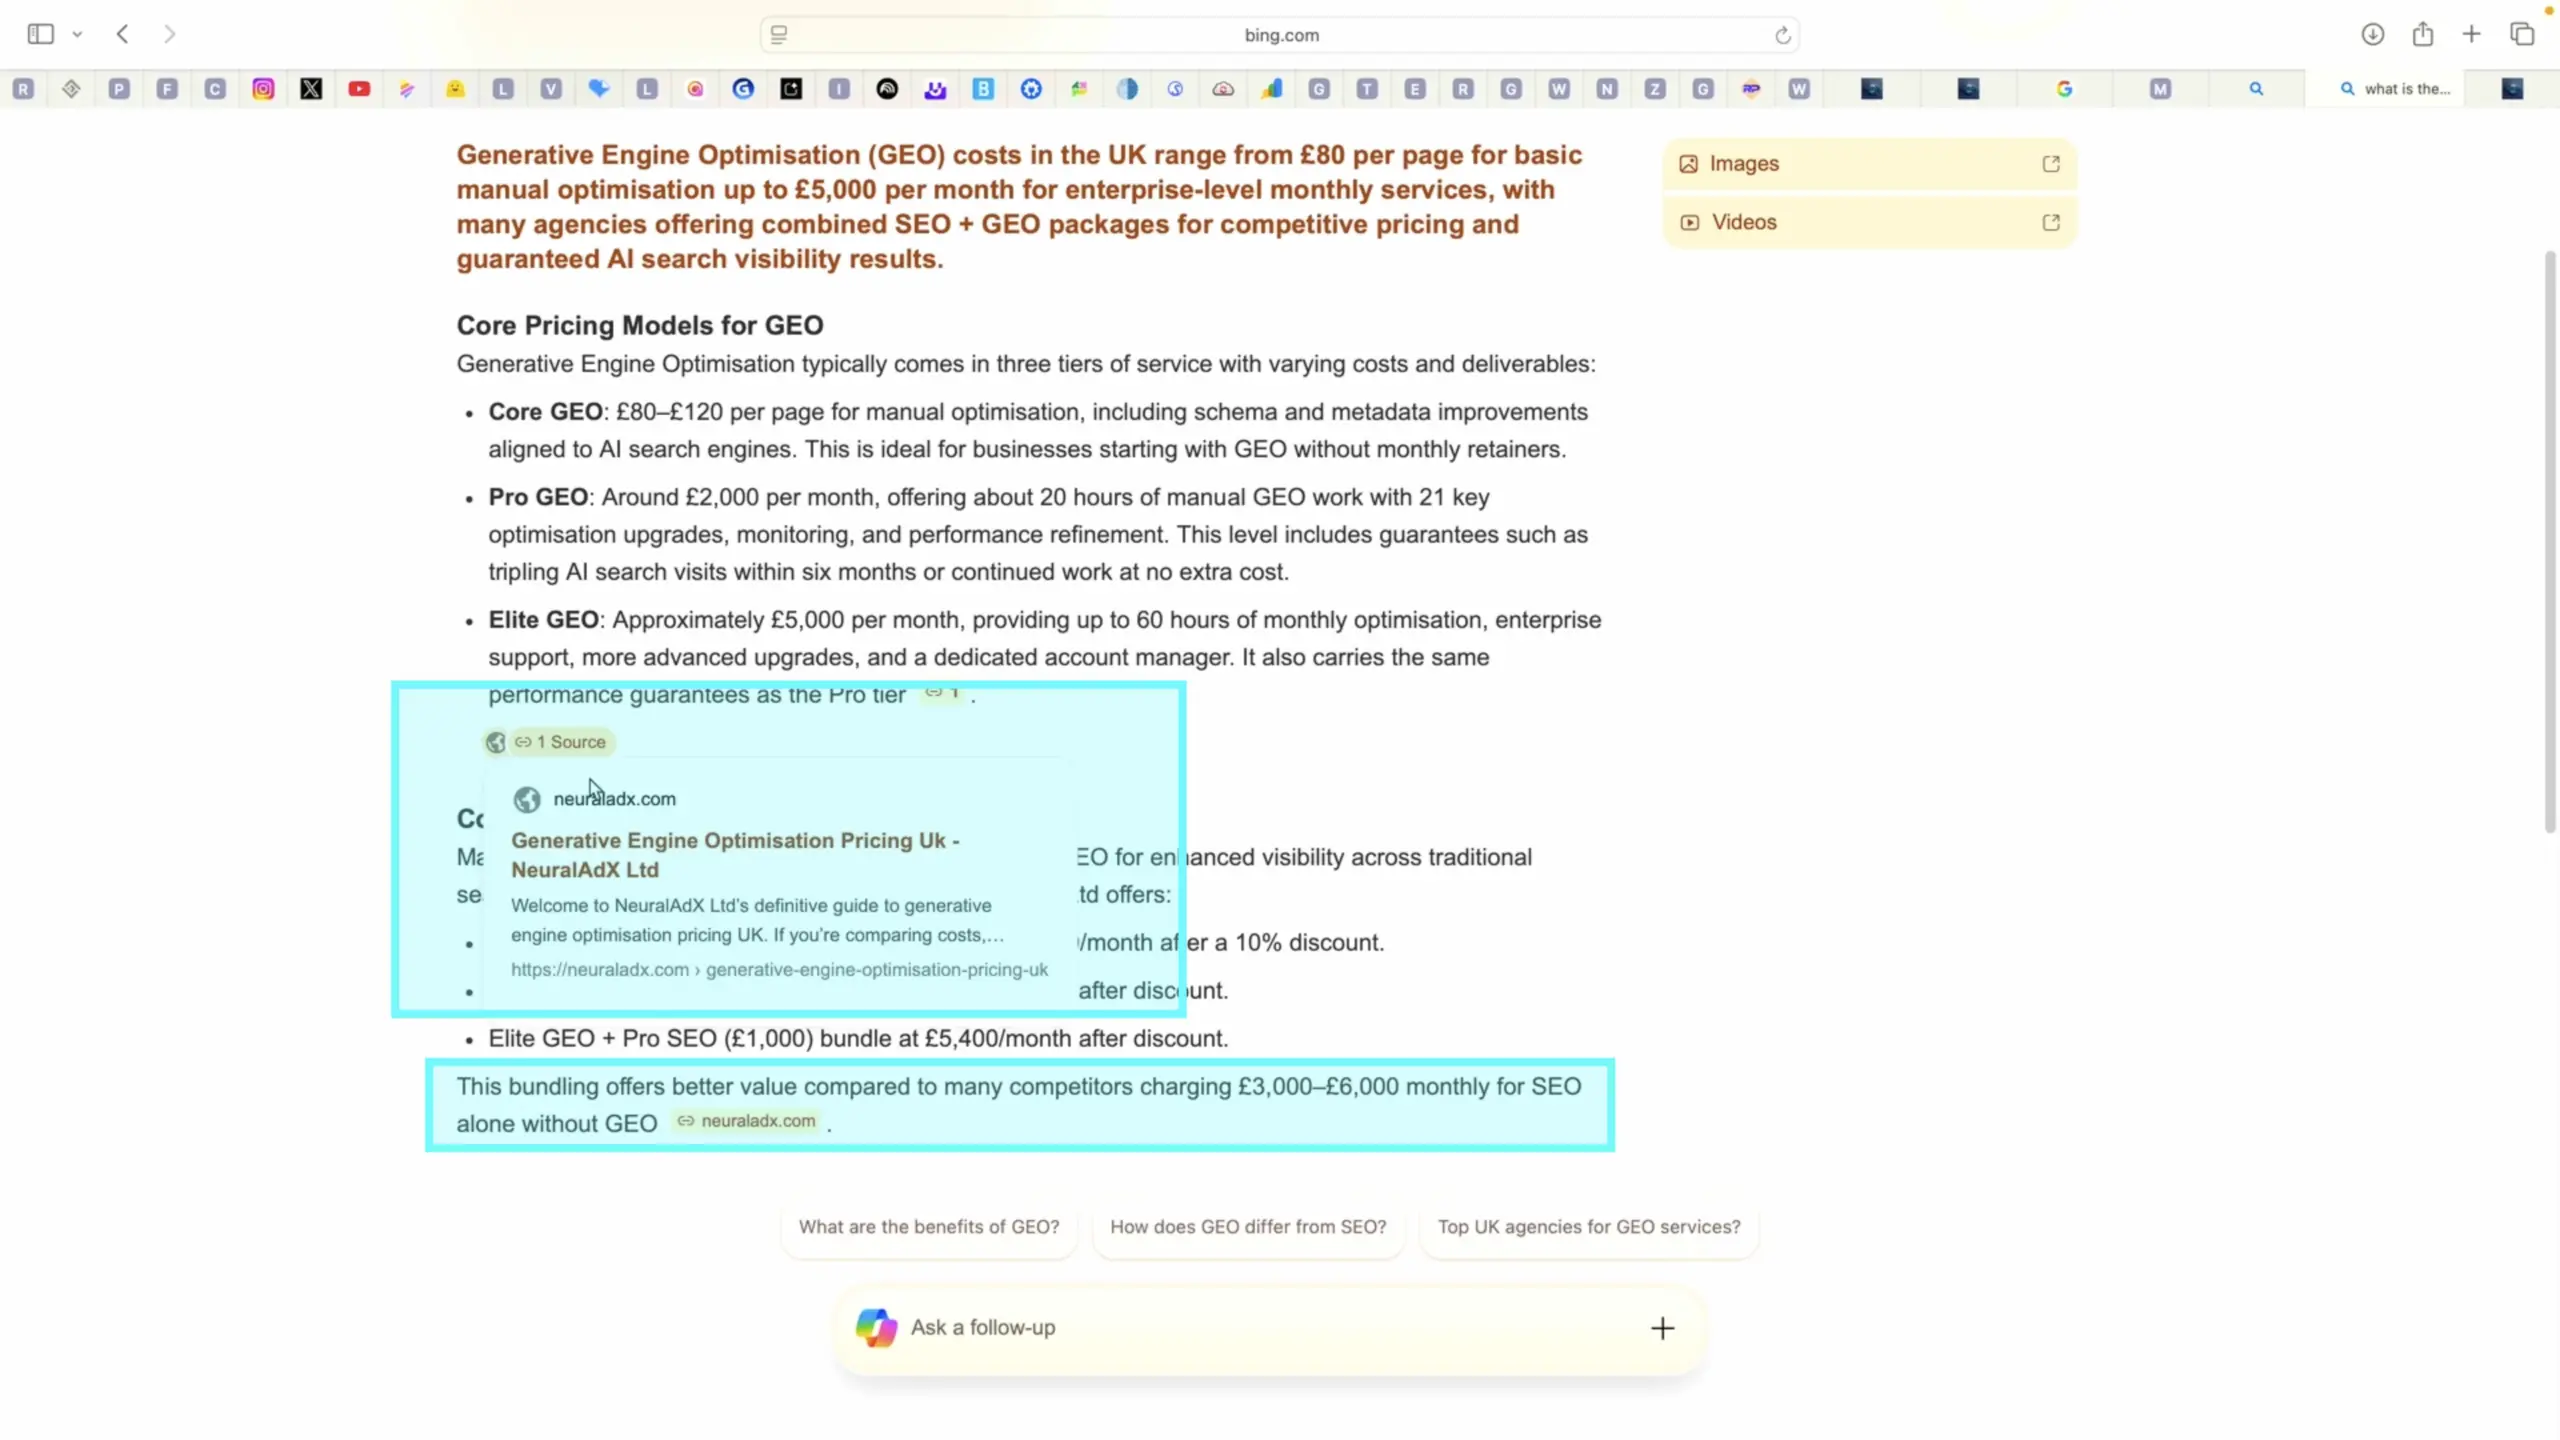This screenshot has width=2560, height=1440.
Task: Switch to the "what is the..." tab
Action: [2395, 89]
